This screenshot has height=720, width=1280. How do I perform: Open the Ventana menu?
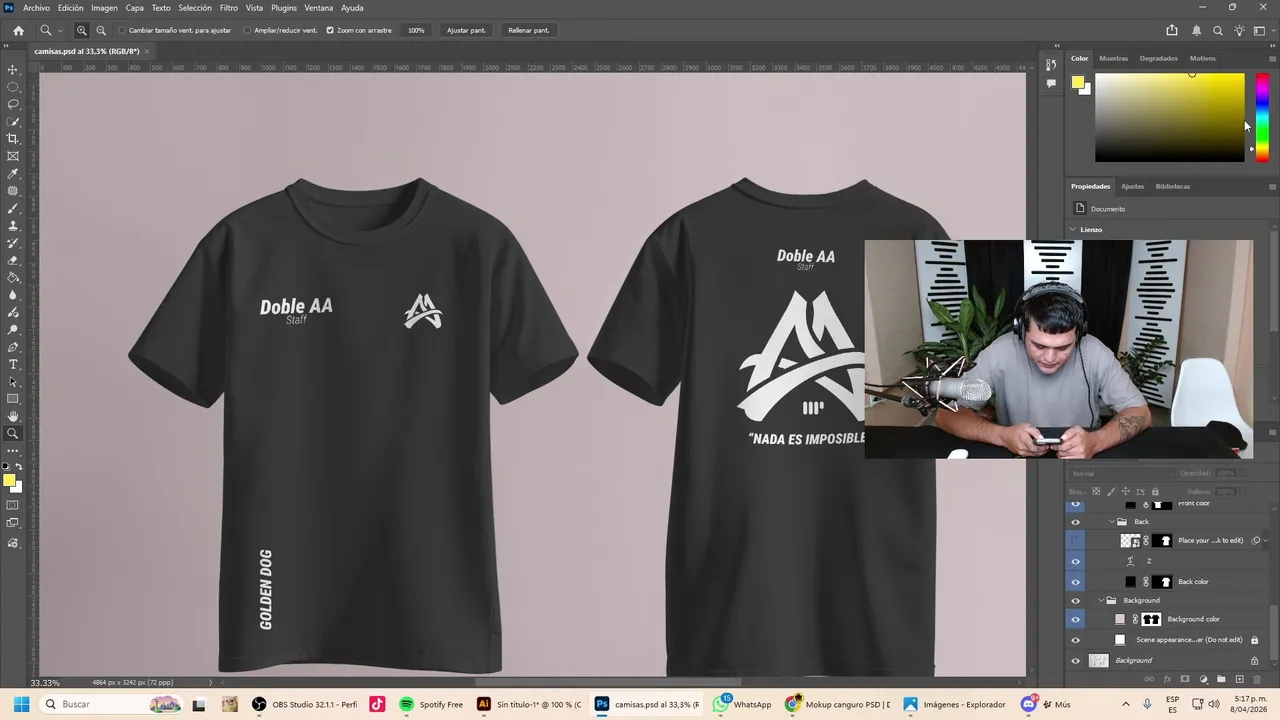click(x=319, y=8)
